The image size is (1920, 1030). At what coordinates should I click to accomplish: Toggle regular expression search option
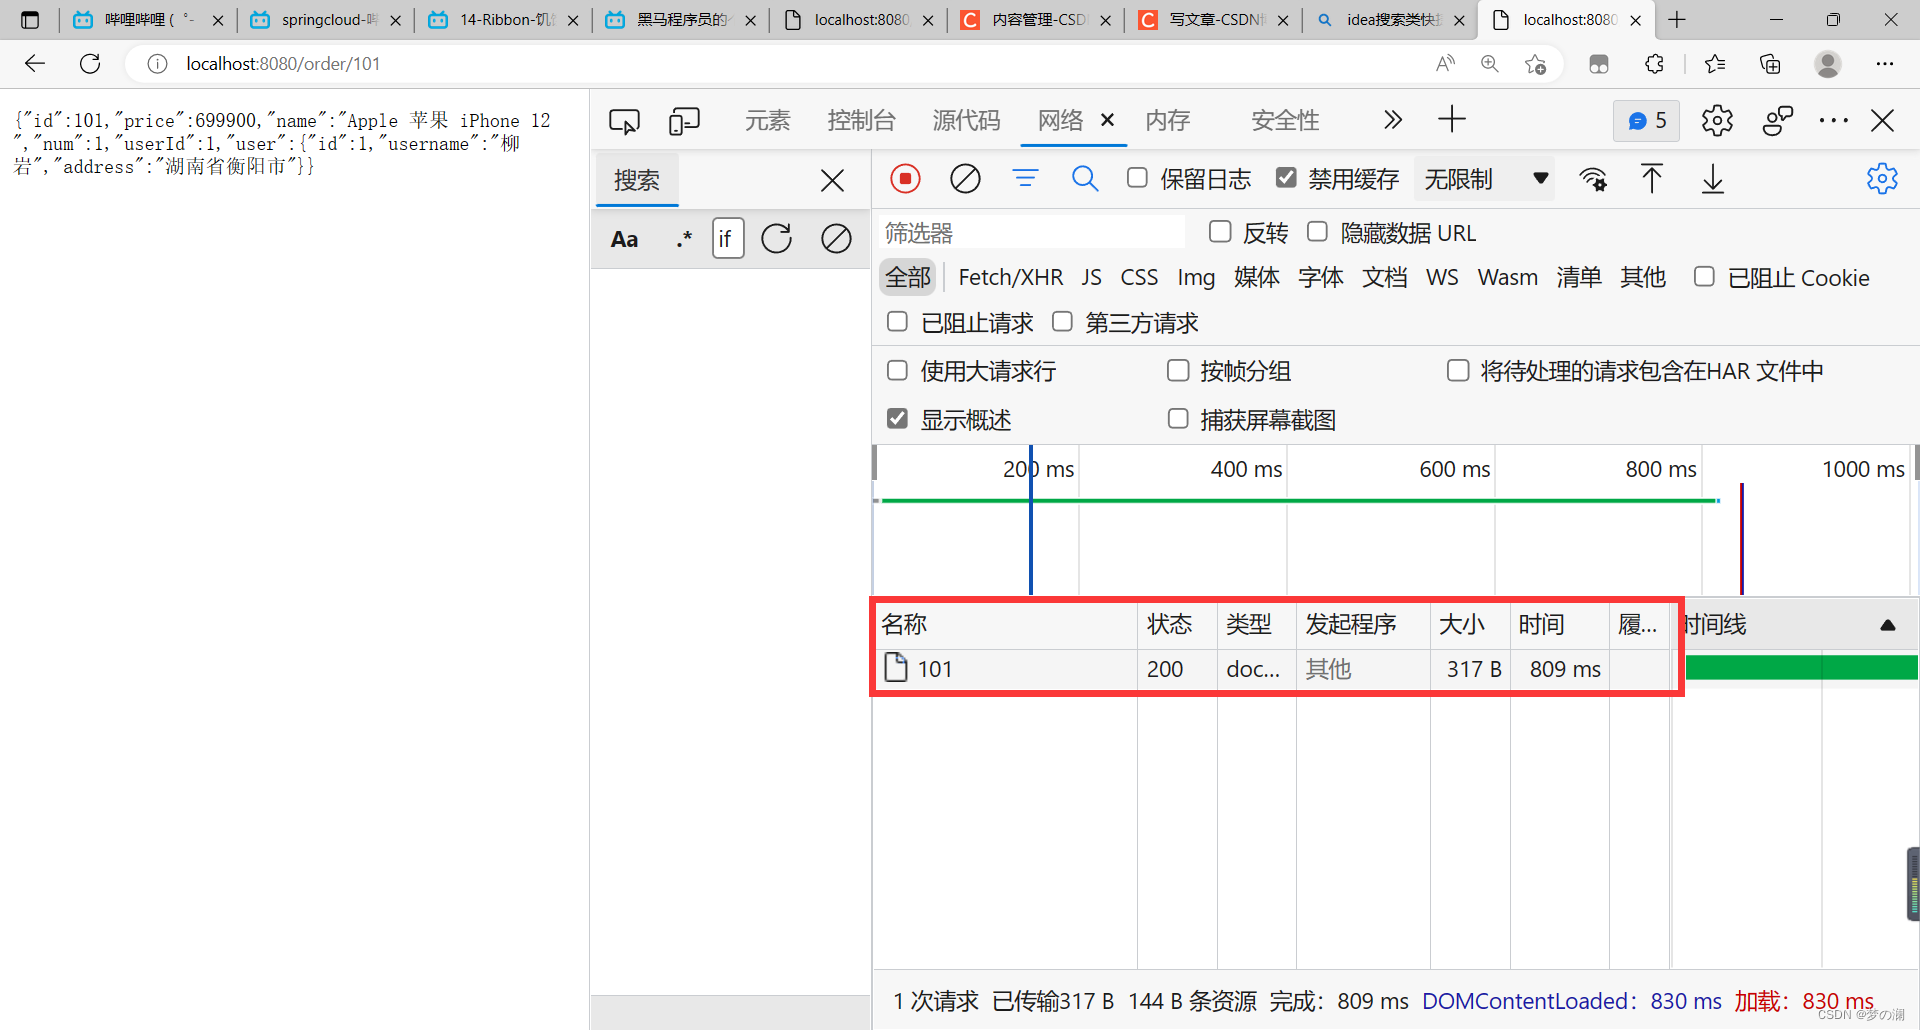point(684,239)
